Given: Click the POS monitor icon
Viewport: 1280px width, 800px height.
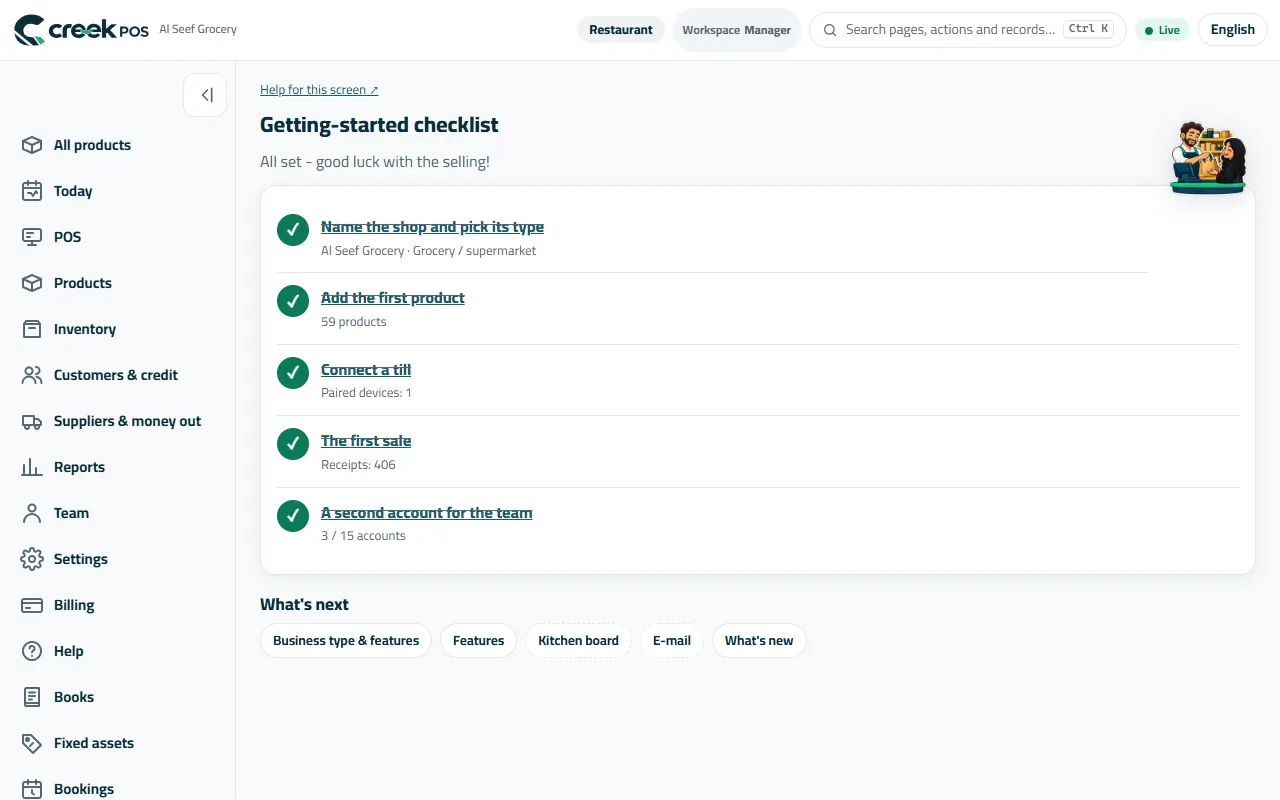Looking at the screenshot, I should click(32, 237).
